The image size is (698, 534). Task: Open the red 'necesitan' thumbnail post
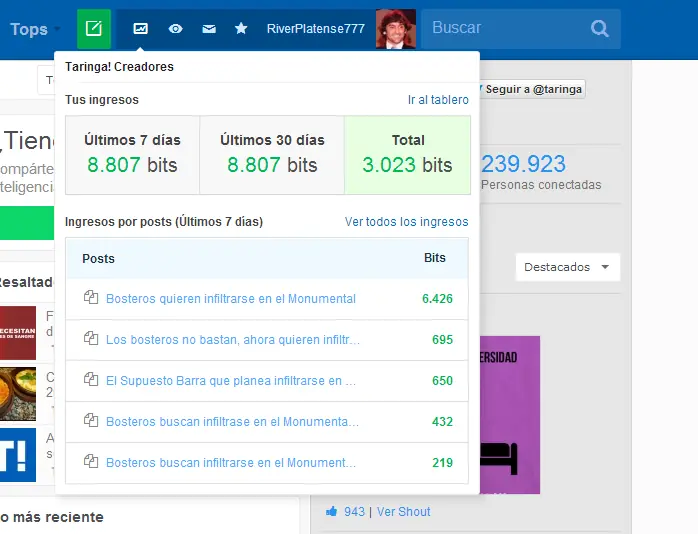pos(18,332)
